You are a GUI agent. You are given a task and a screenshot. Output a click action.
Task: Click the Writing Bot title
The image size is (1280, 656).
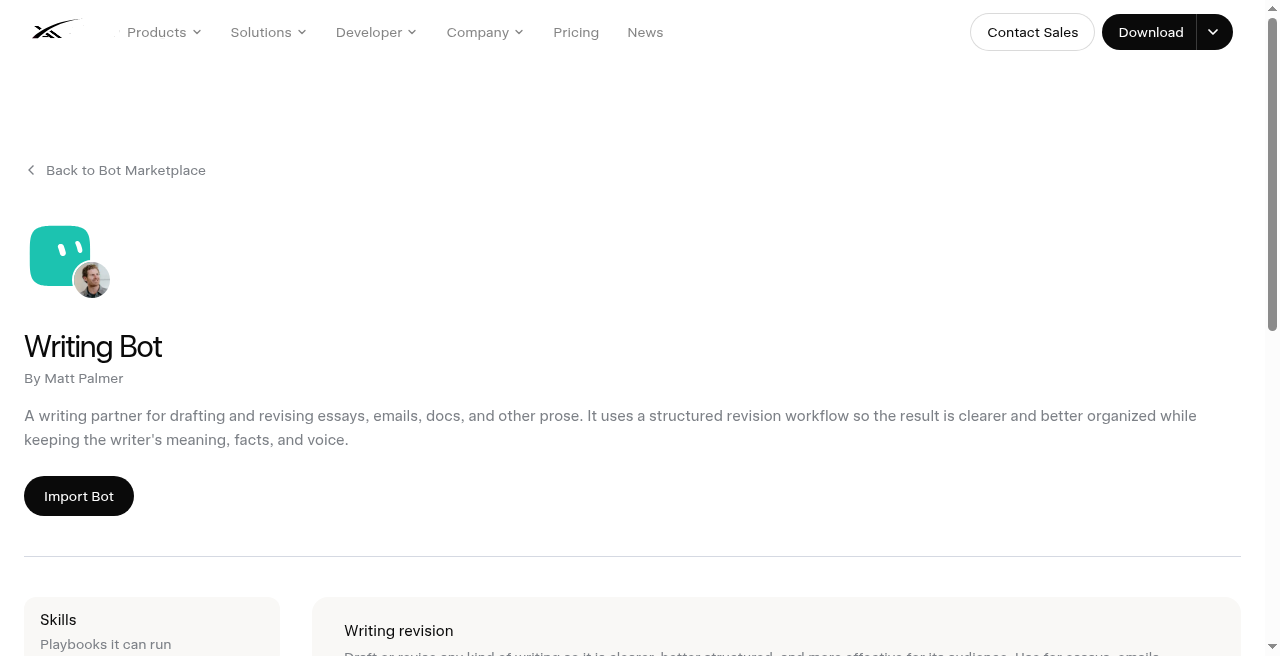point(93,346)
